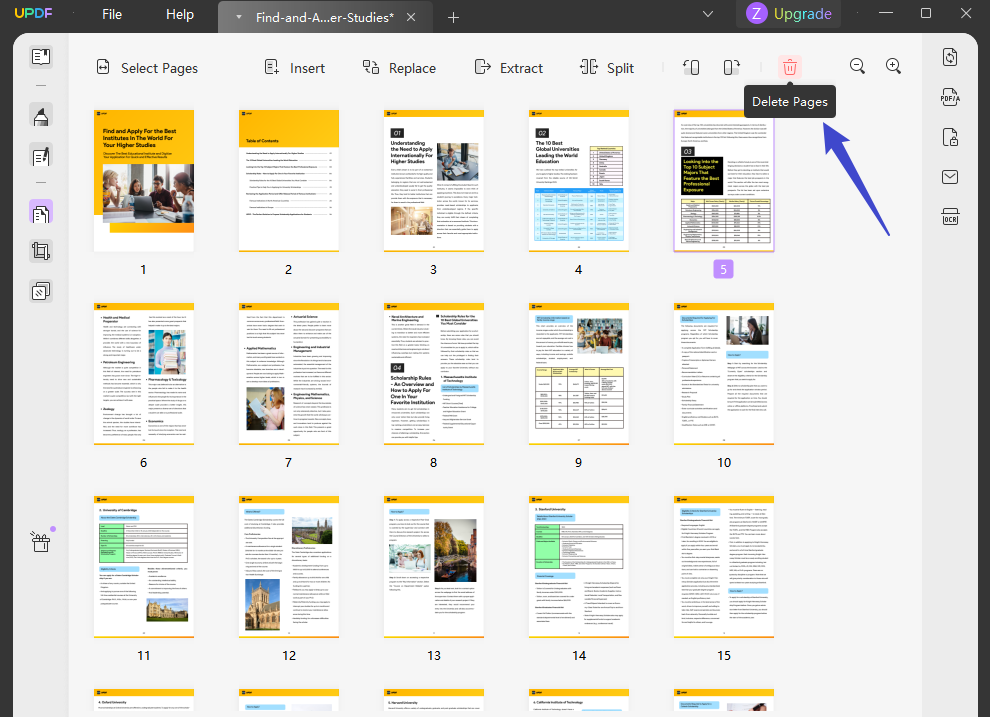Click Extract in the toolbar
990x717 pixels.
508,67
